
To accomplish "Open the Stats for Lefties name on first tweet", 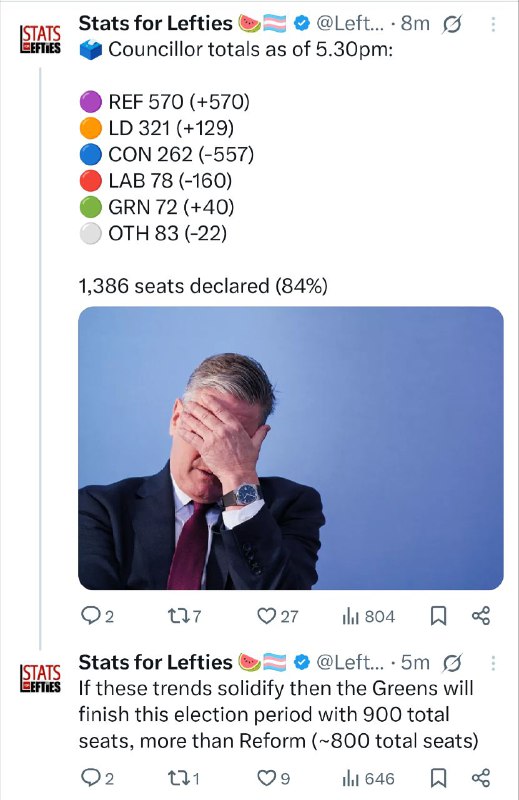I will coord(155,23).
